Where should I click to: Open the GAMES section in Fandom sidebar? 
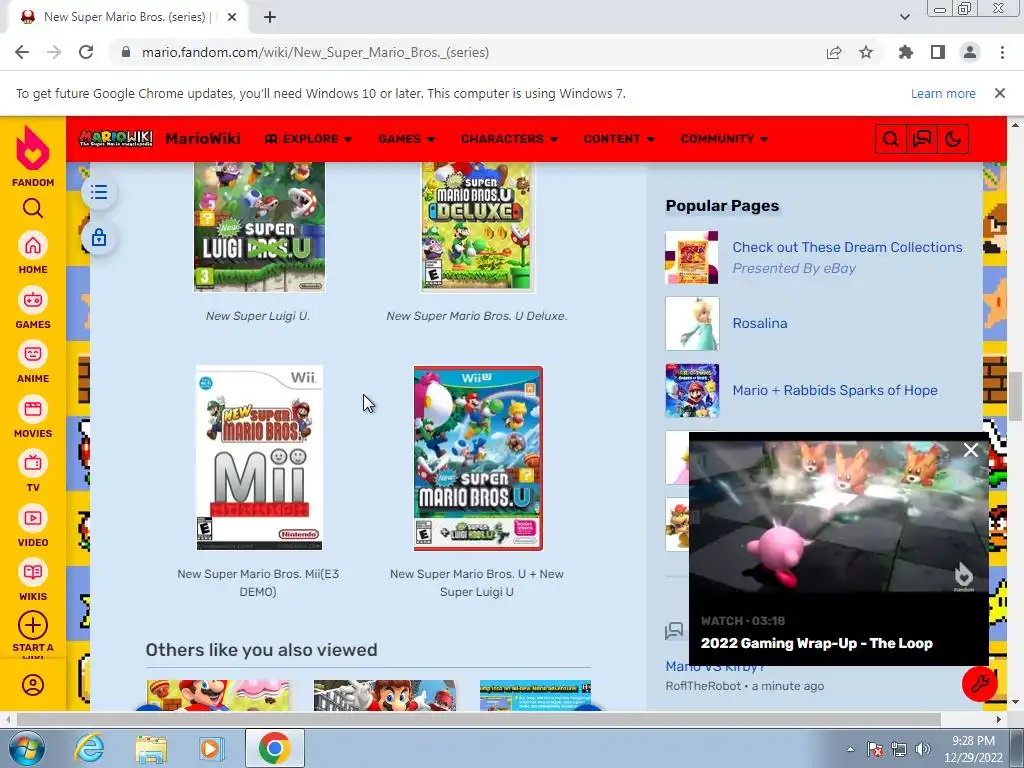pos(33,308)
